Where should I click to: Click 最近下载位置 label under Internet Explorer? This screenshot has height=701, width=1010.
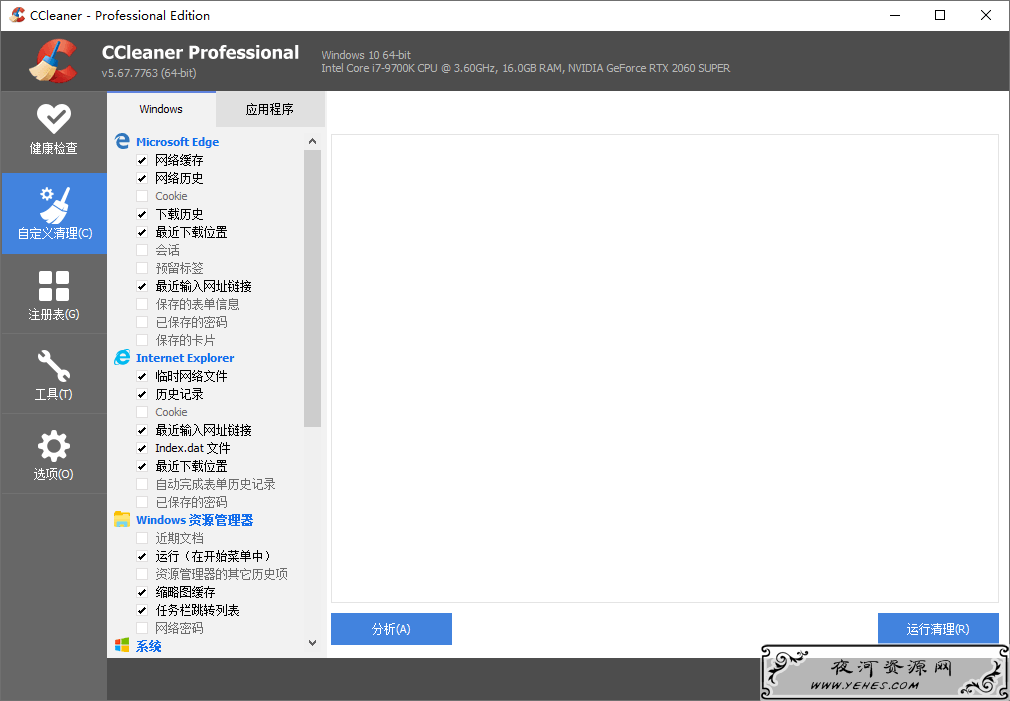tap(191, 466)
